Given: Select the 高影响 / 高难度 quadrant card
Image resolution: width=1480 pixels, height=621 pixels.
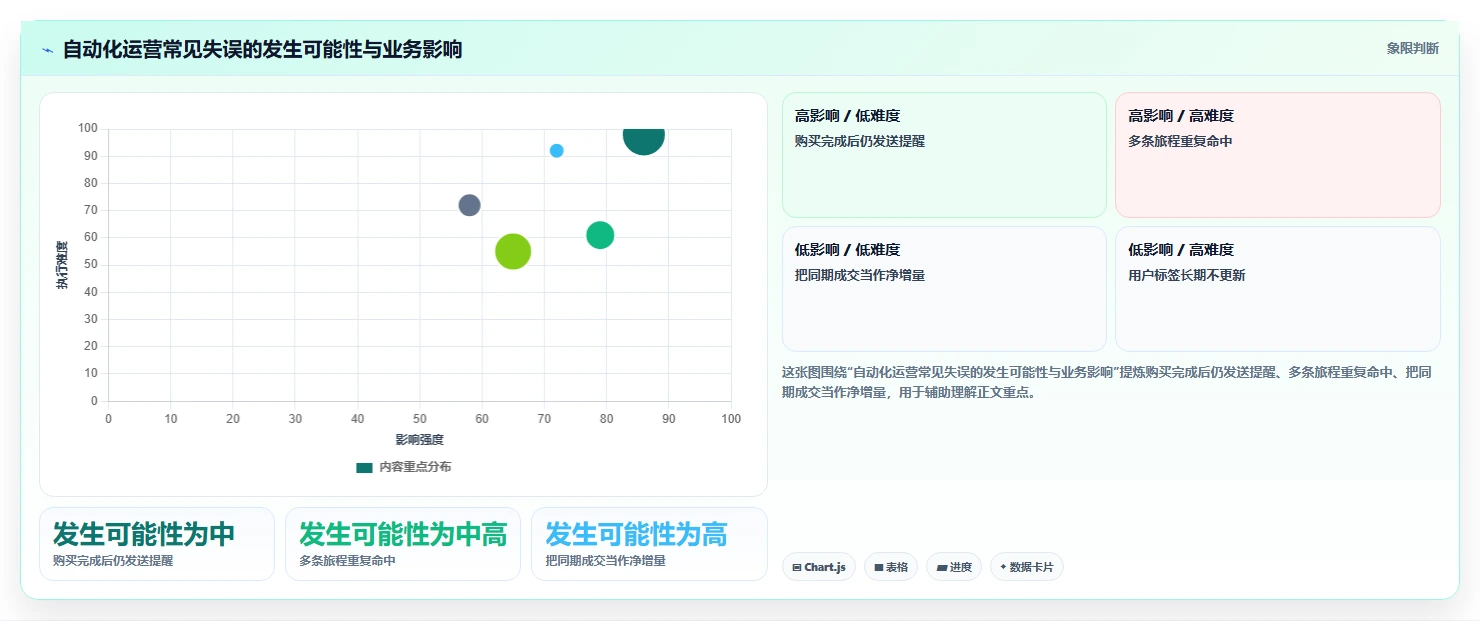Looking at the screenshot, I should [1278, 155].
